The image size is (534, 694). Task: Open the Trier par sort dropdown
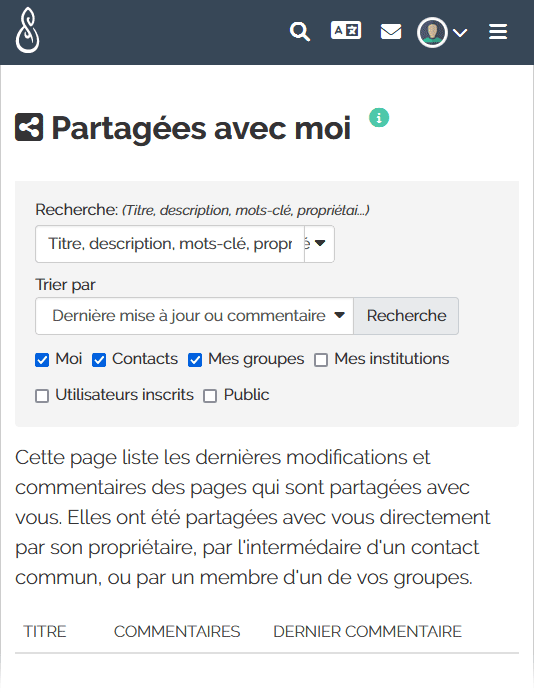[195, 316]
